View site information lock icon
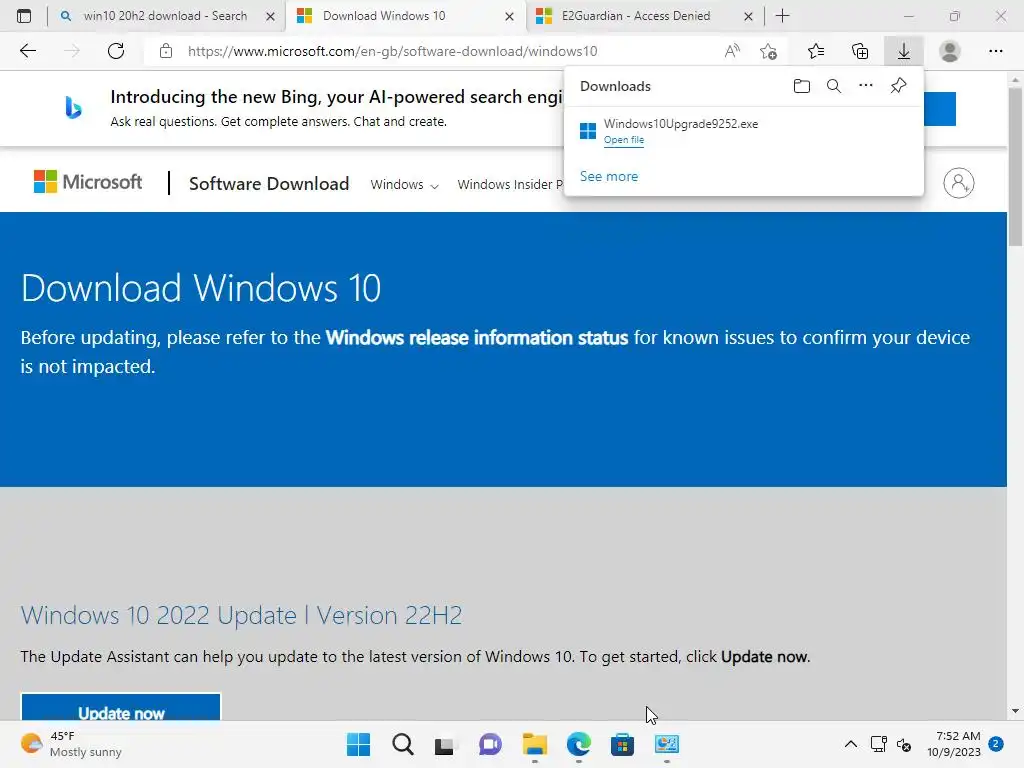 pyautogui.click(x=166, y=51)
